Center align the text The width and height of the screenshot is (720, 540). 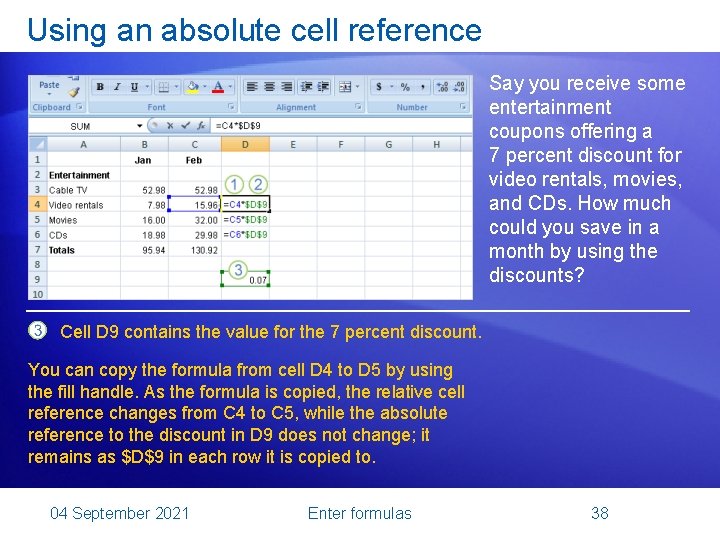270,86
